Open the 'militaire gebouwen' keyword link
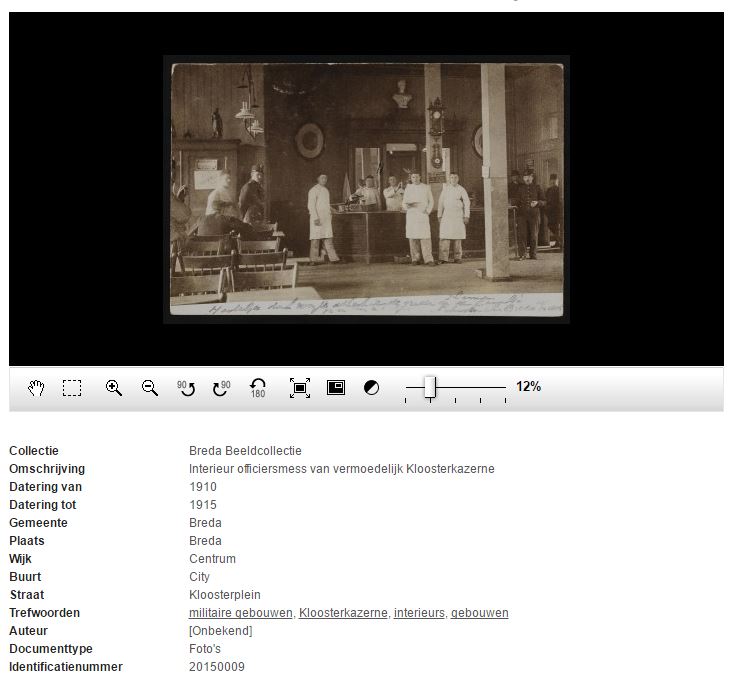The width and height of the screenshot is (734, 689). (x=240, y=613)
